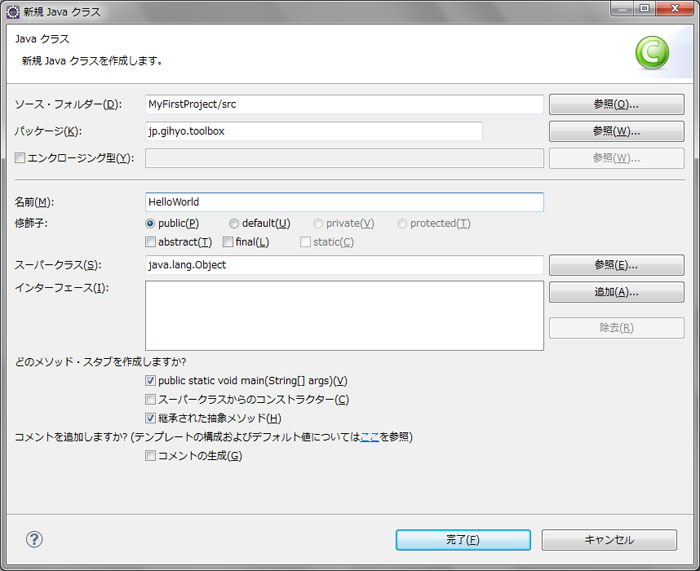
Task: Click the help question mark icon
Action: click(34, 539)
